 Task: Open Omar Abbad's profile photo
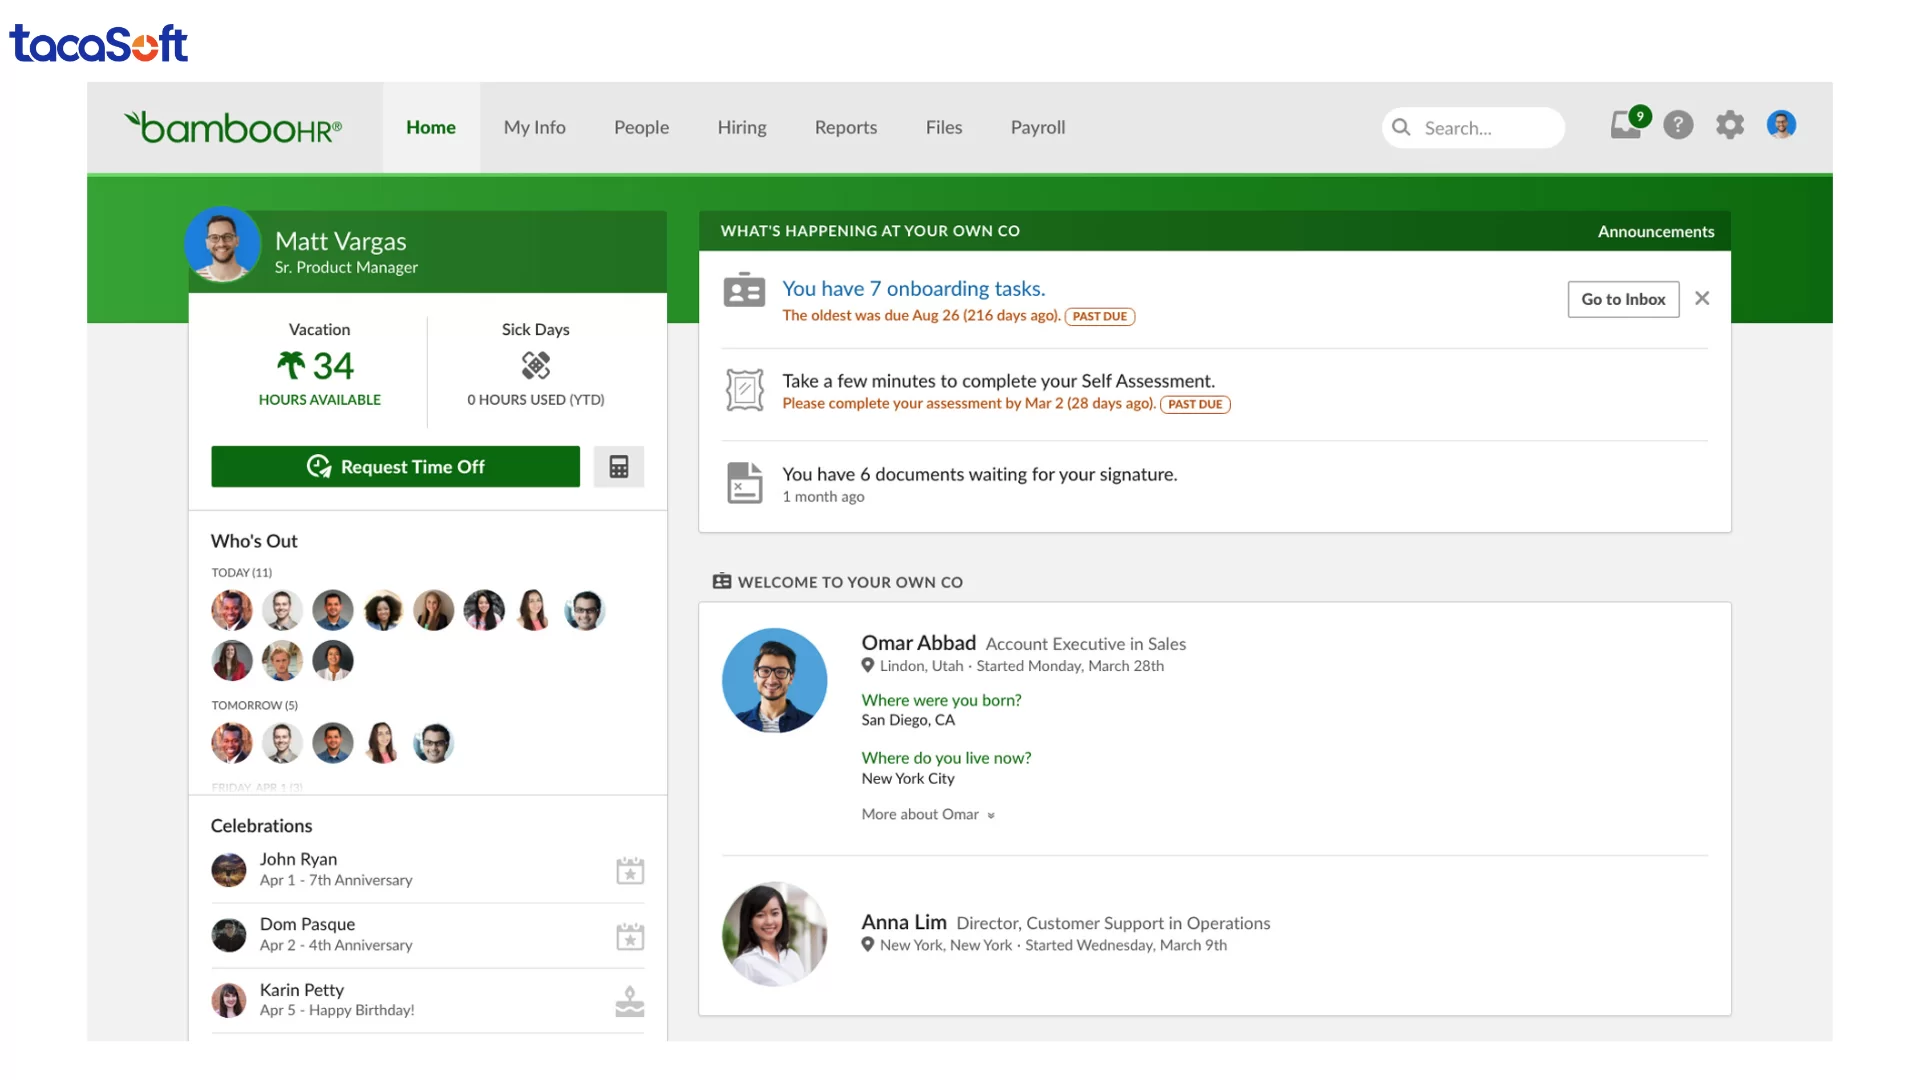774,681
